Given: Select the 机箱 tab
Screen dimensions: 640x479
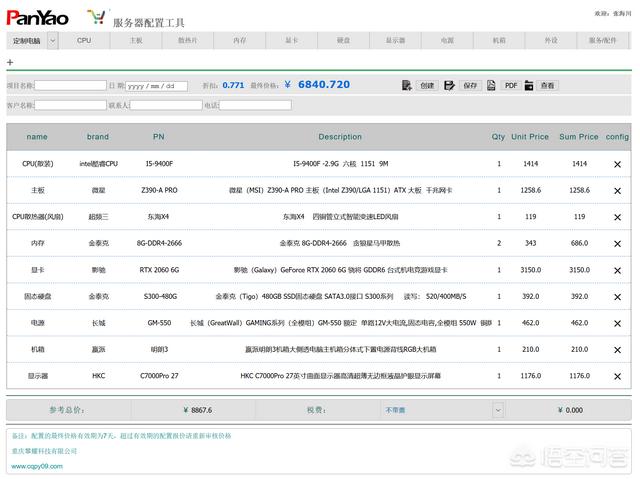Looking at the screenshot, I should [499, 40].
